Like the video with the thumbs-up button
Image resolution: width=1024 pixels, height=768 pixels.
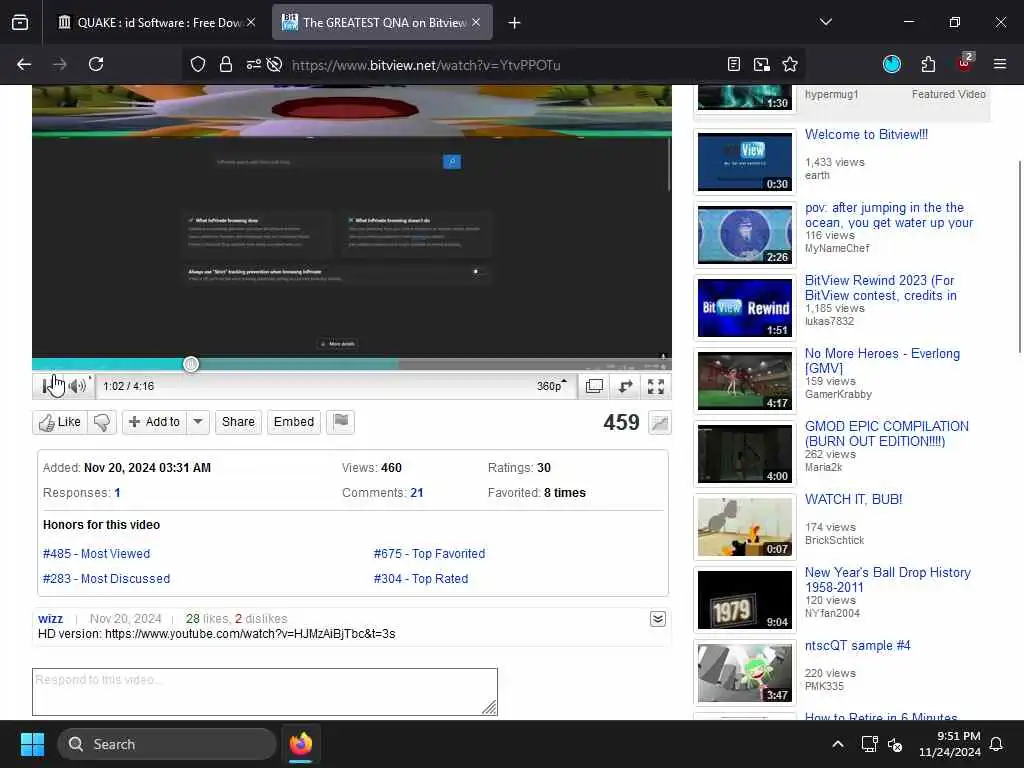pos(59,422)
